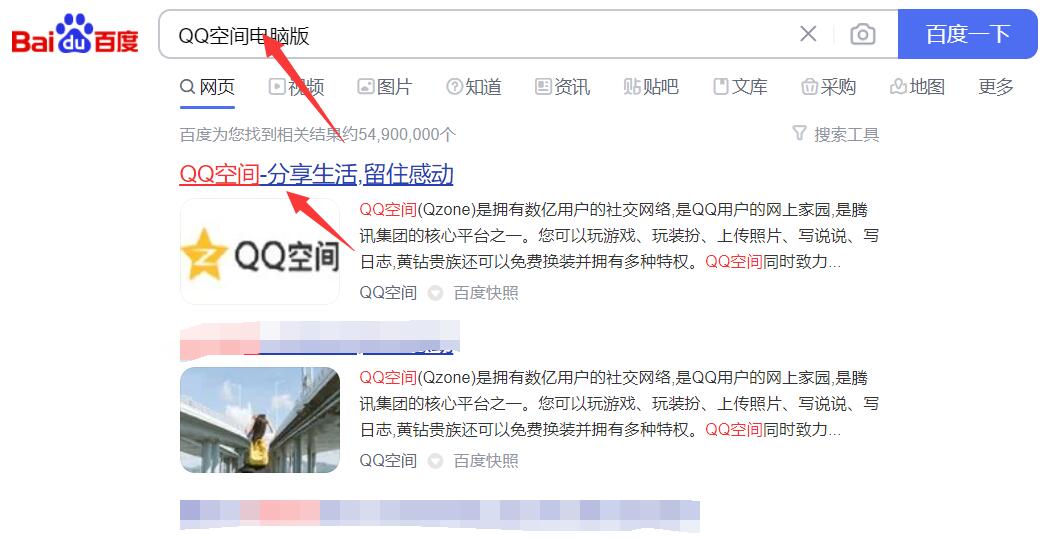Clear the search box with X icon
1045x538 pixels.
808,35
